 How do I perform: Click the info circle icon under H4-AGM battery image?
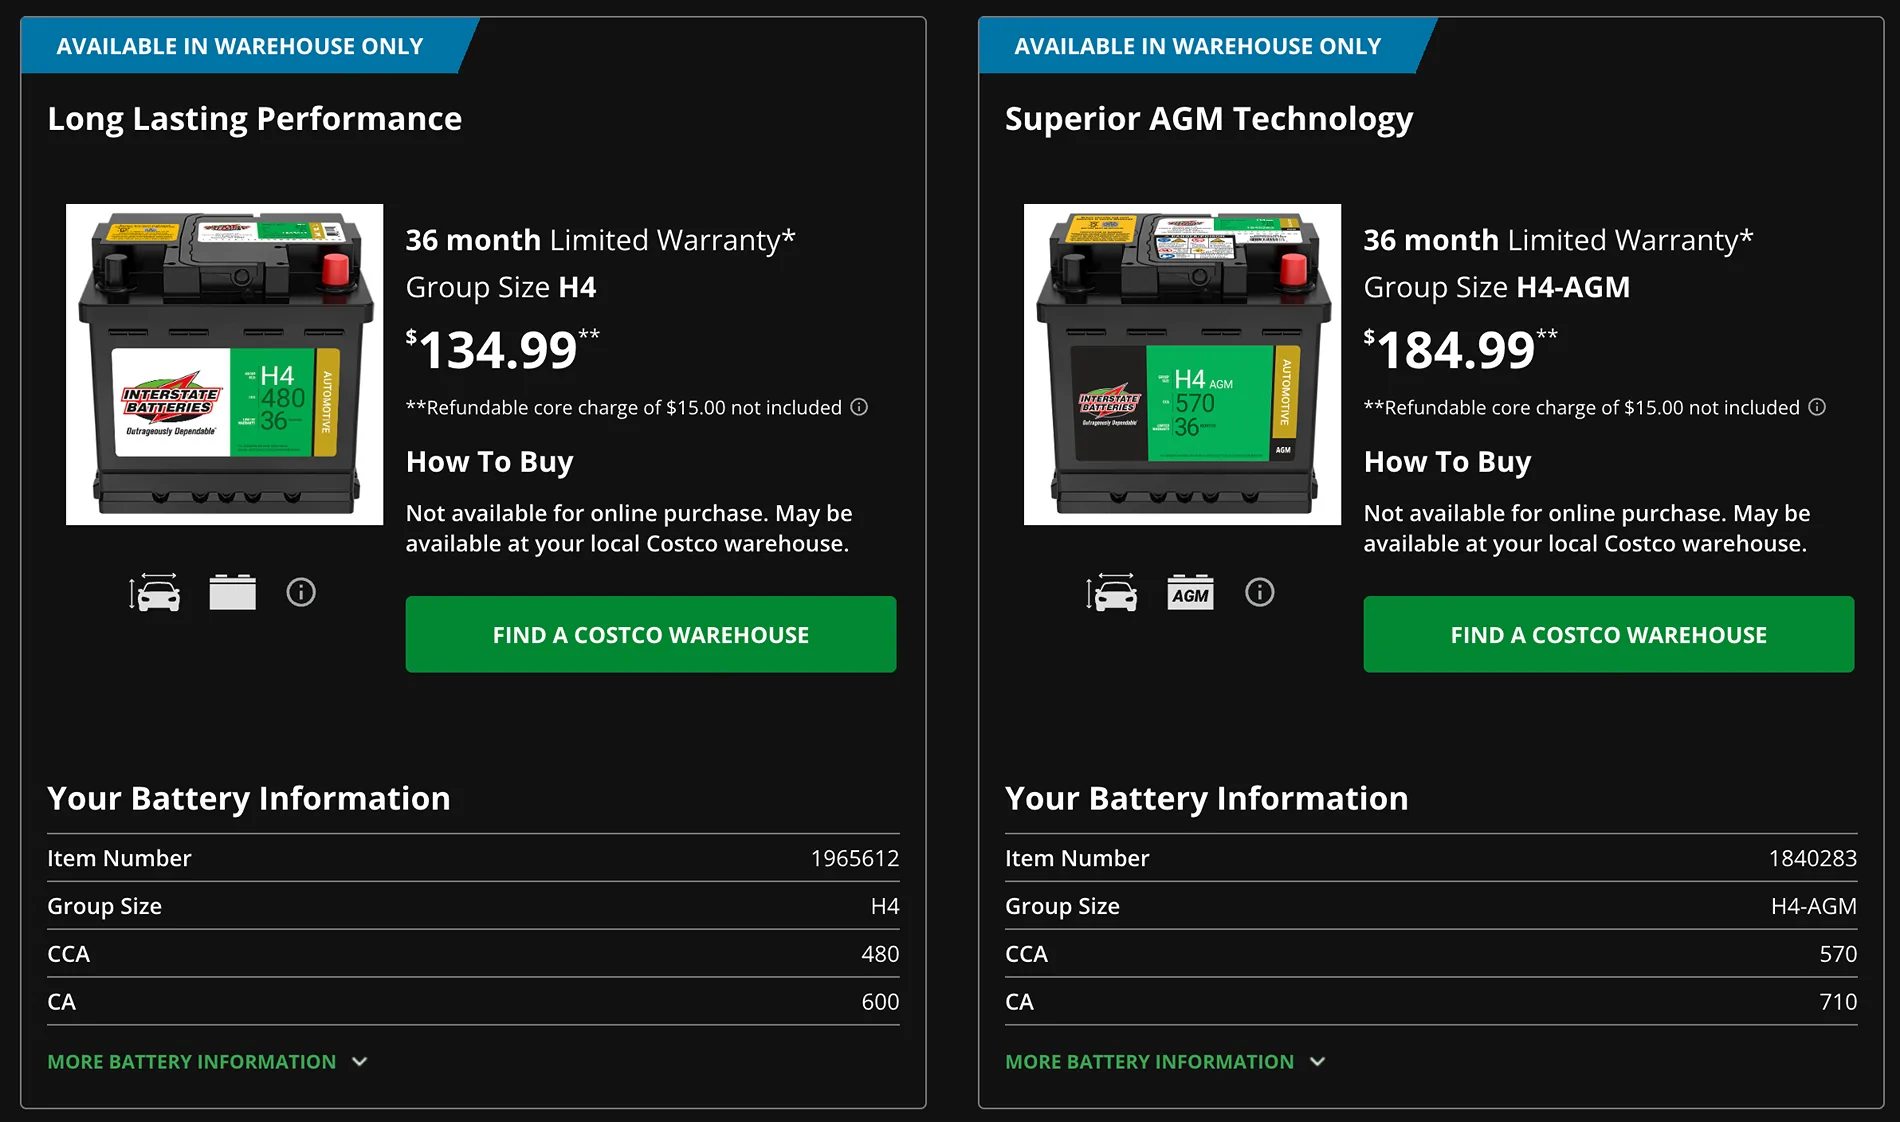tap(1259, 593)
